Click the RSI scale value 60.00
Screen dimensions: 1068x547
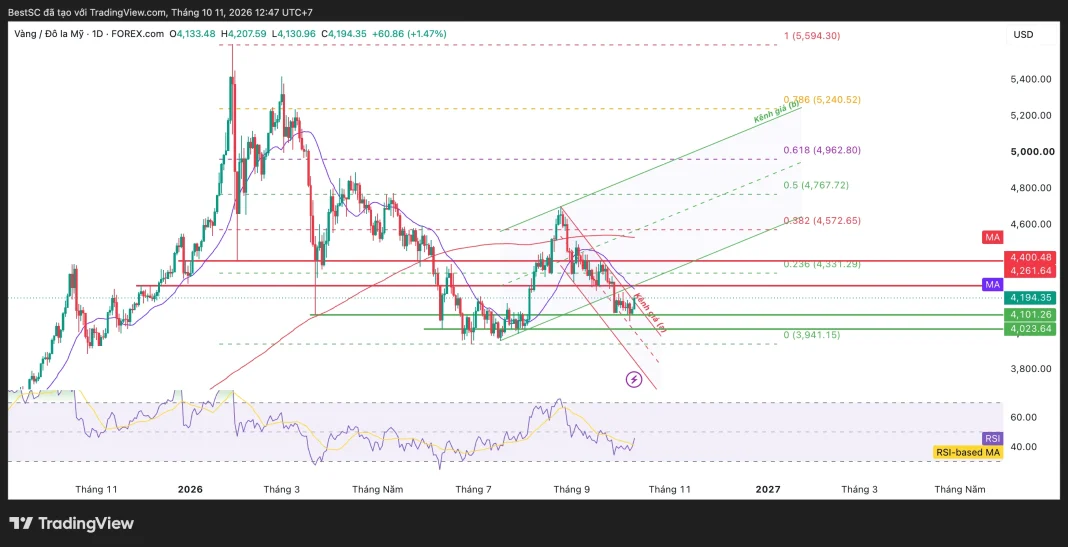coord(1024,417)
